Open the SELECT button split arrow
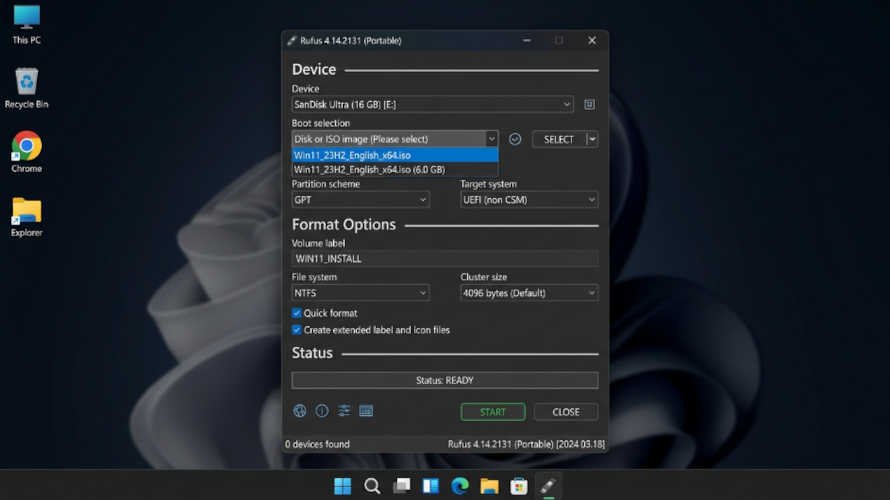Screen dimensions: 890x500 point(592,139)
